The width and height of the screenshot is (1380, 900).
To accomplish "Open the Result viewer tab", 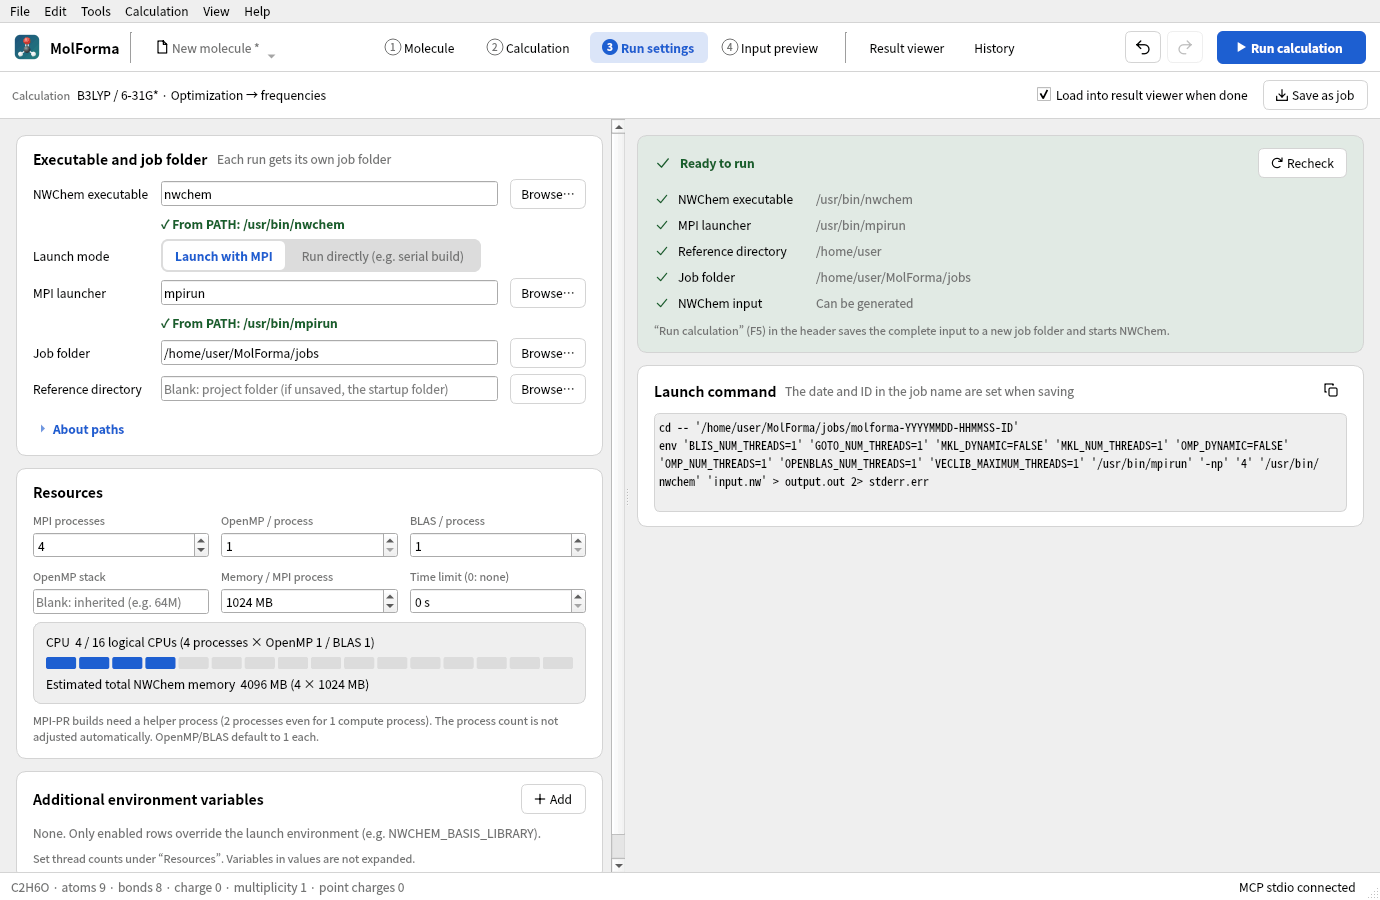I will [x=907, y=48].
